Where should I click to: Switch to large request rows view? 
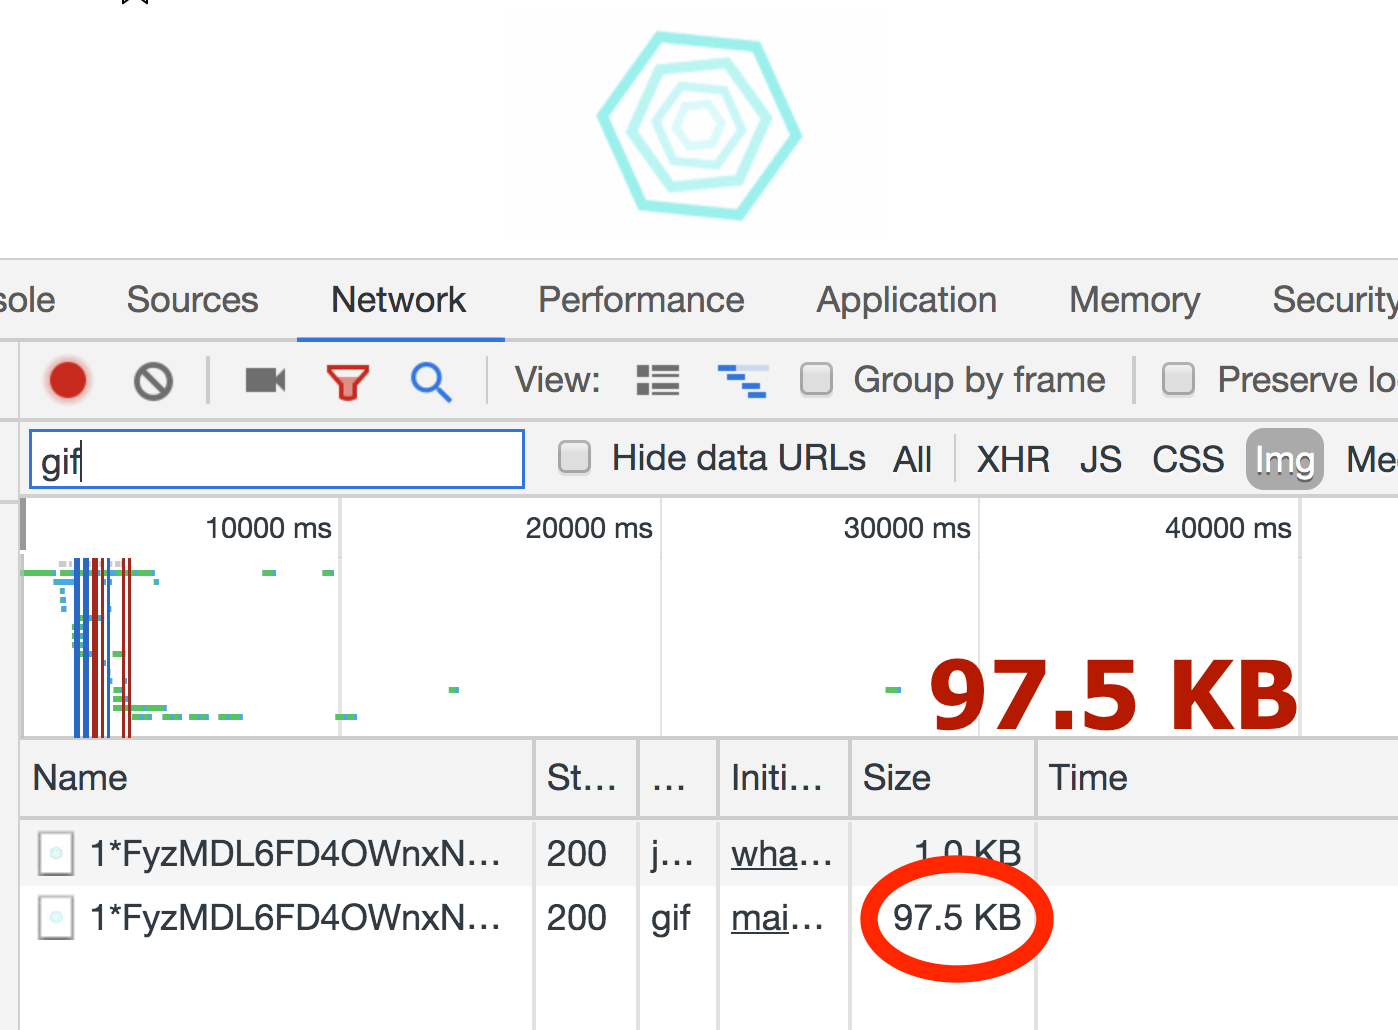click(657, 381)
